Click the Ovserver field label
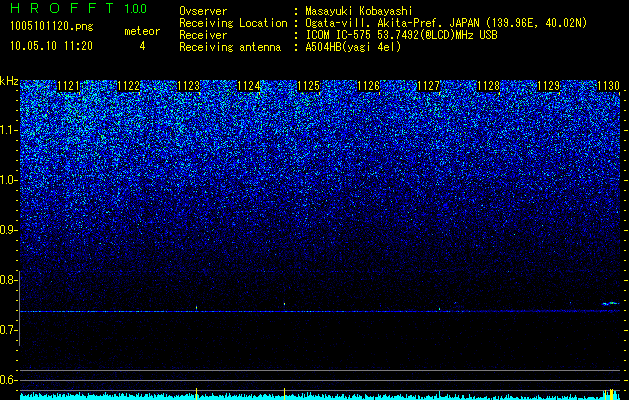Image resolution: width=629 pixels, height=400 pixels. (x=203, y=11)
